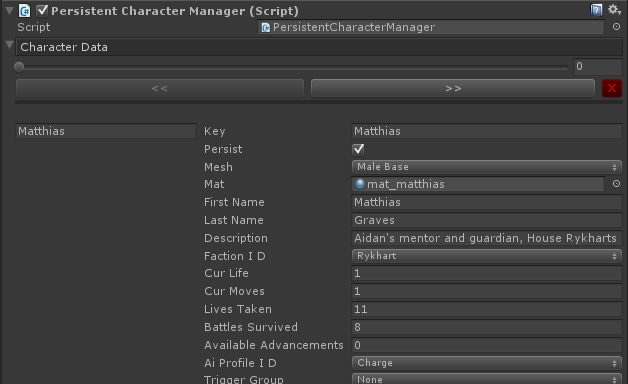Screen dimensions: 628x384
Task: Delete current character with red X button
Action: click(x=612, y=88)
